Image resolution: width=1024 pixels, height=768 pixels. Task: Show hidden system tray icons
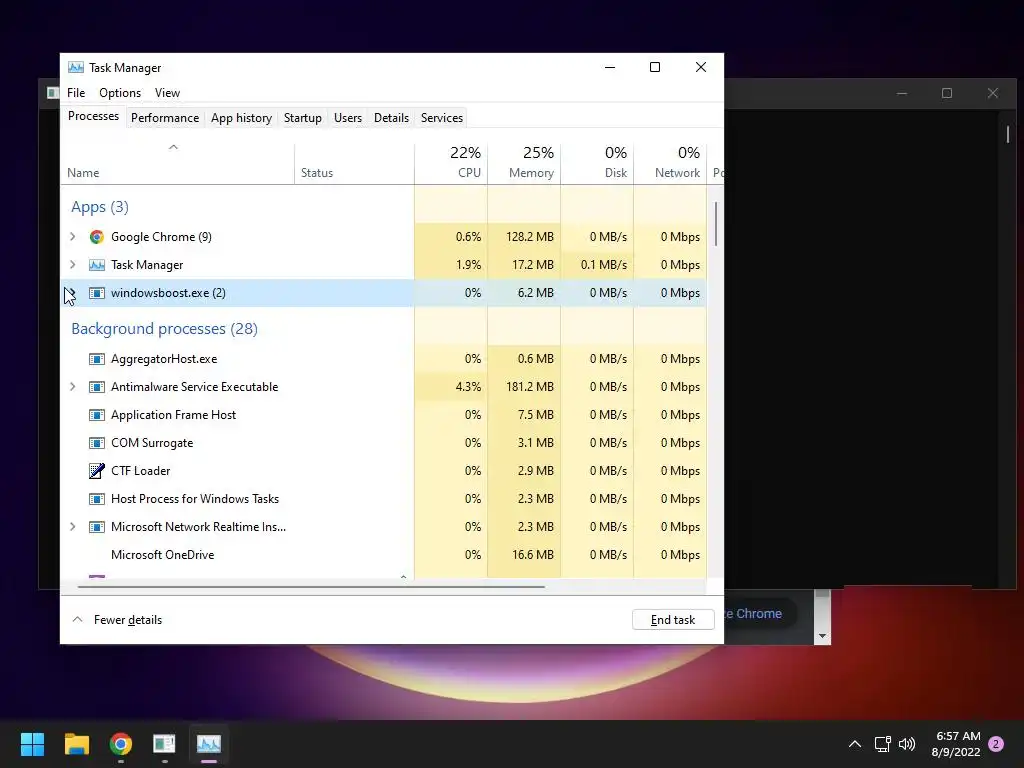tap(854, 744)
